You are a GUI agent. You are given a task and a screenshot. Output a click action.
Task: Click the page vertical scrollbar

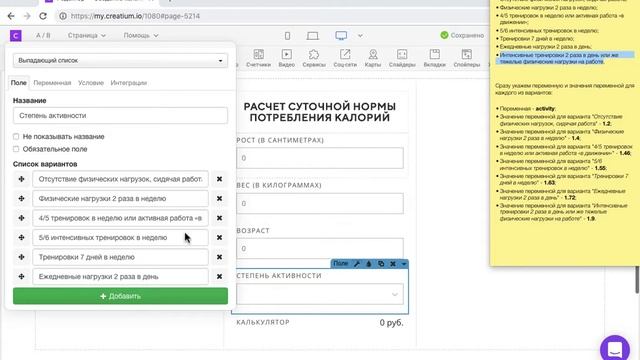click(x=637, y=279)
